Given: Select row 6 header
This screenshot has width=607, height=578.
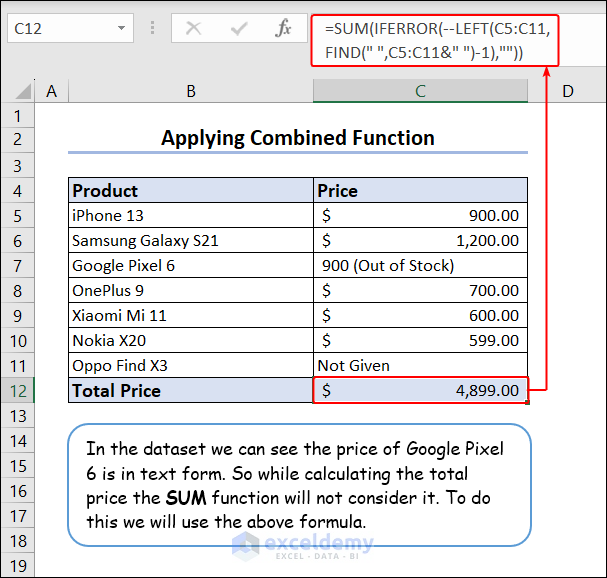Looking at the screenshot, I should pos(17,241).
